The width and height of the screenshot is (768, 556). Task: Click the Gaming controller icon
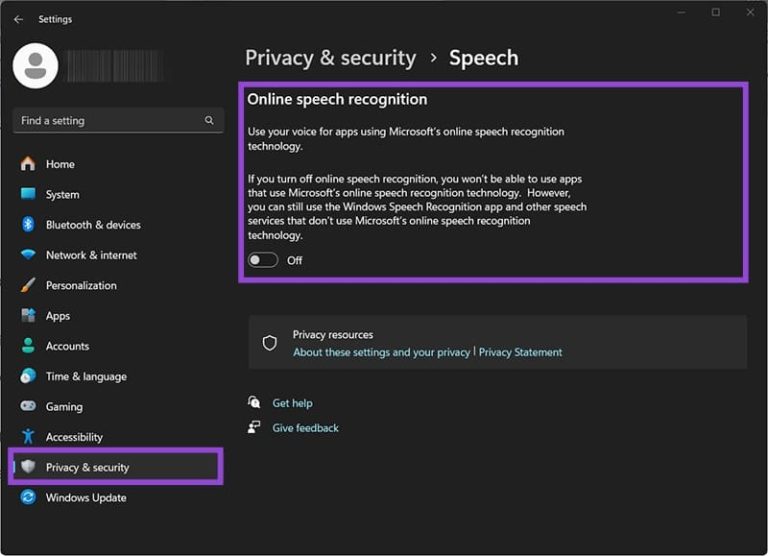coord(28,407)
